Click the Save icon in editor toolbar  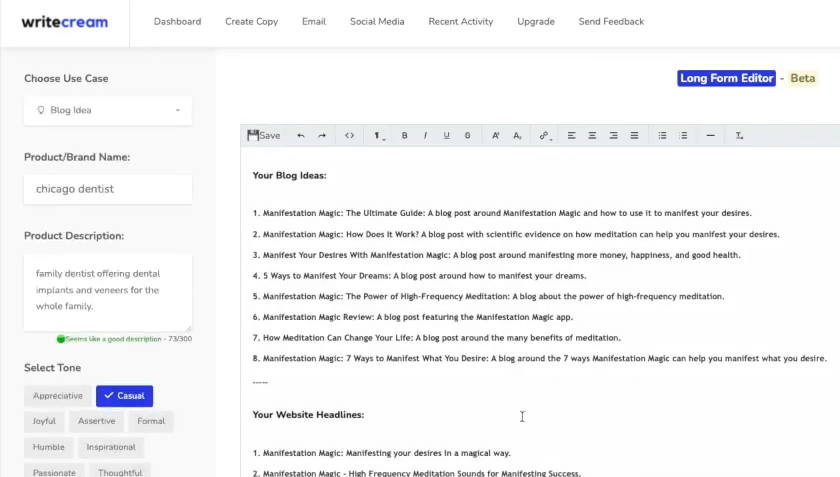click(x=264, y=136)
